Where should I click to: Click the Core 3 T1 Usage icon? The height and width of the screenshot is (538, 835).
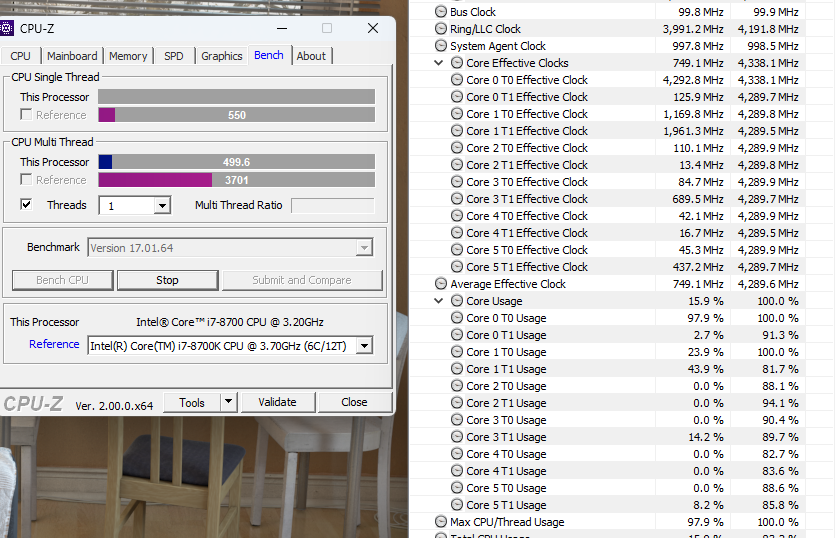(456, 437)
